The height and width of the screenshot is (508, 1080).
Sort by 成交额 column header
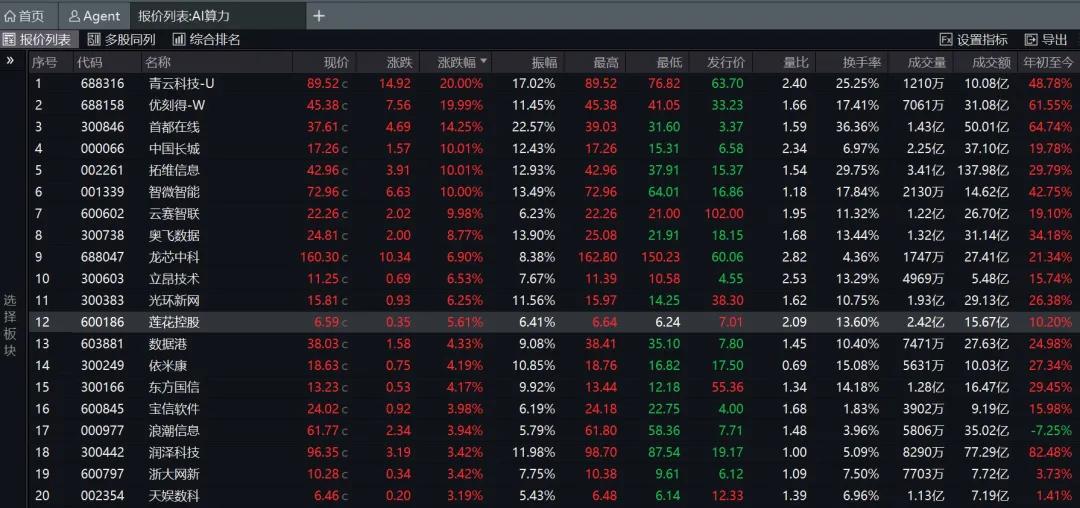pyautogui.click(x=991, y=63)
